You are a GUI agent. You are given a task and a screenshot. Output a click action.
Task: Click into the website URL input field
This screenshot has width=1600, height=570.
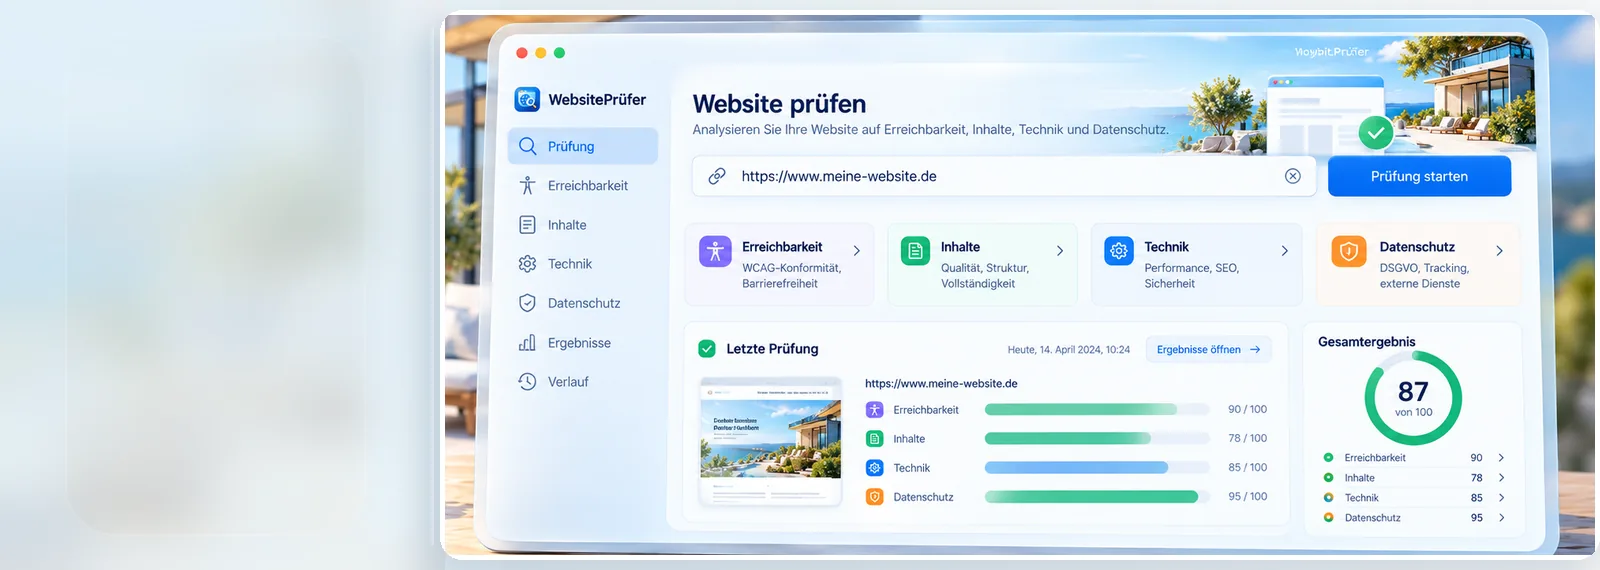pyautogui.click(x=1003, y=176)
